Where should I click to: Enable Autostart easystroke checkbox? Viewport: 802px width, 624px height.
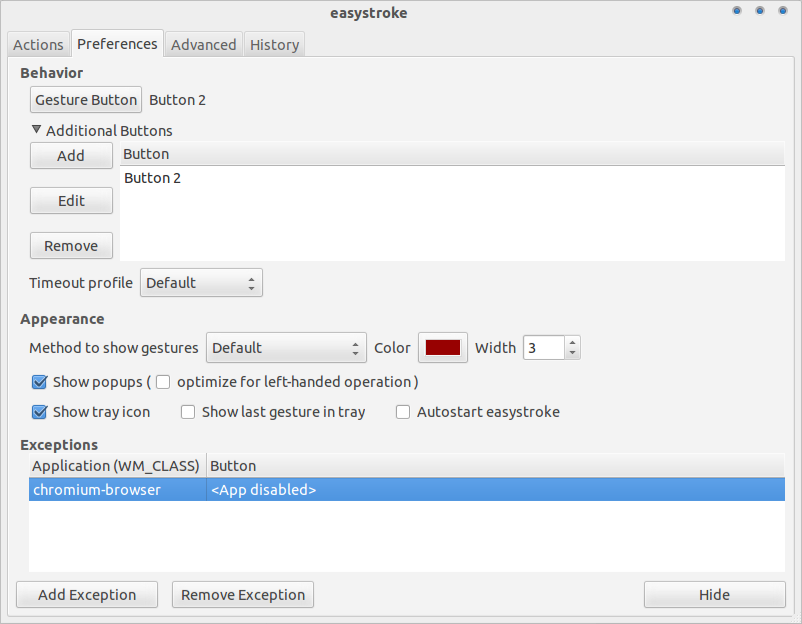(403, 412)
